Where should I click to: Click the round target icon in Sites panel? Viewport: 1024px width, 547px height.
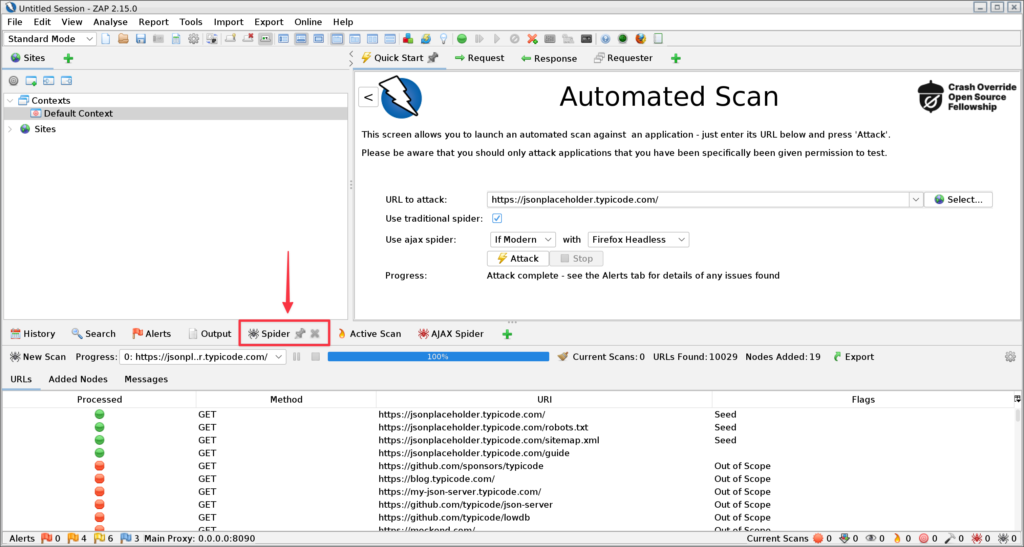[x=13, y=81]
